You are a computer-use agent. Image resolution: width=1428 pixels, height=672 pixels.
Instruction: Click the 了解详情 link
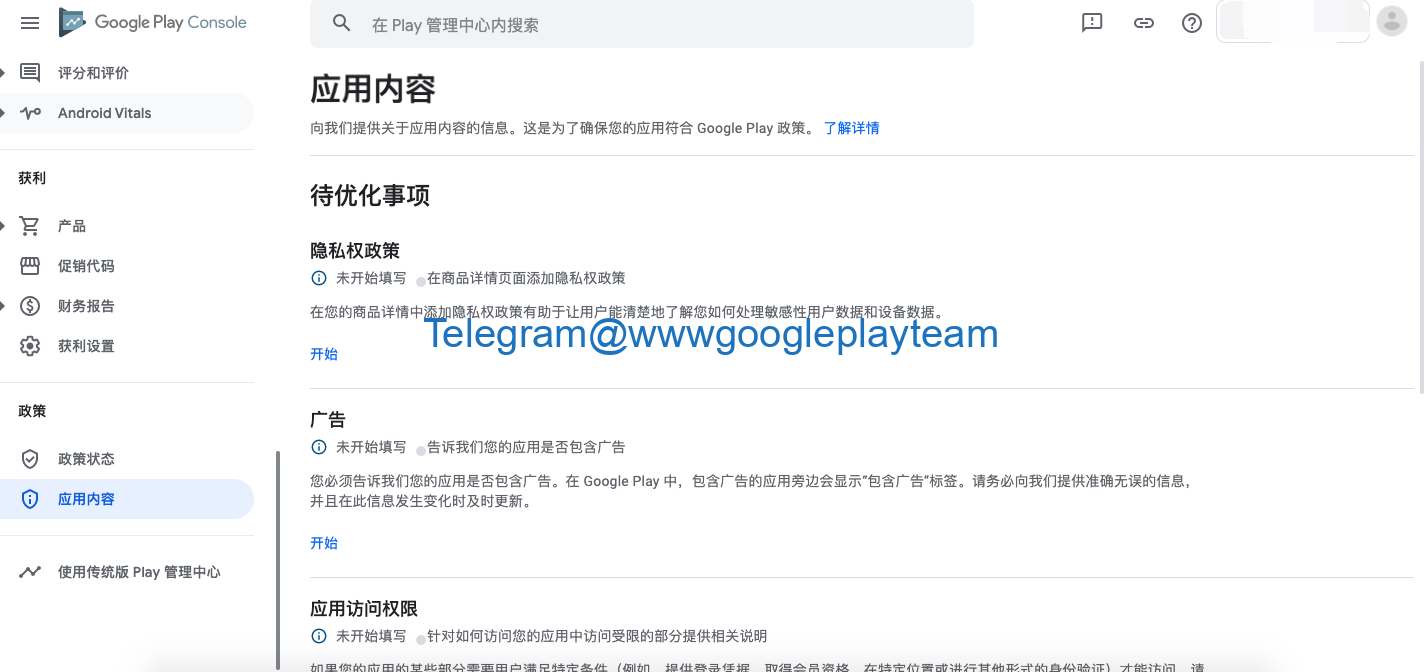[x=852, y=128]
